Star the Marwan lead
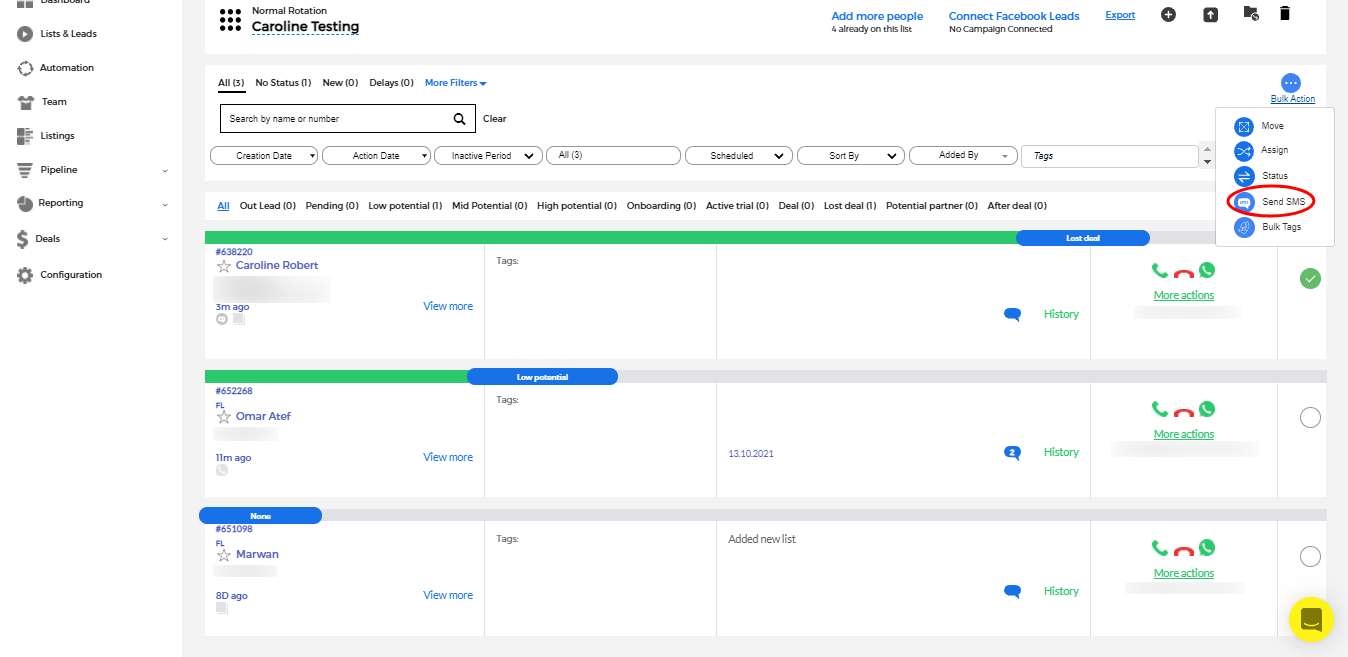1348x657 pixels. [x=224, y=555]
